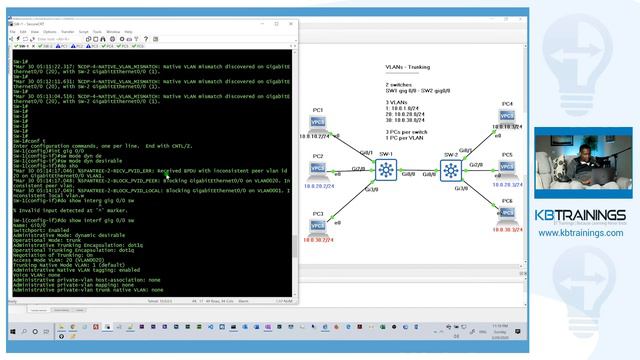640x360 pixels.
Task: Open the Script menu
Action: pos(83,32)
